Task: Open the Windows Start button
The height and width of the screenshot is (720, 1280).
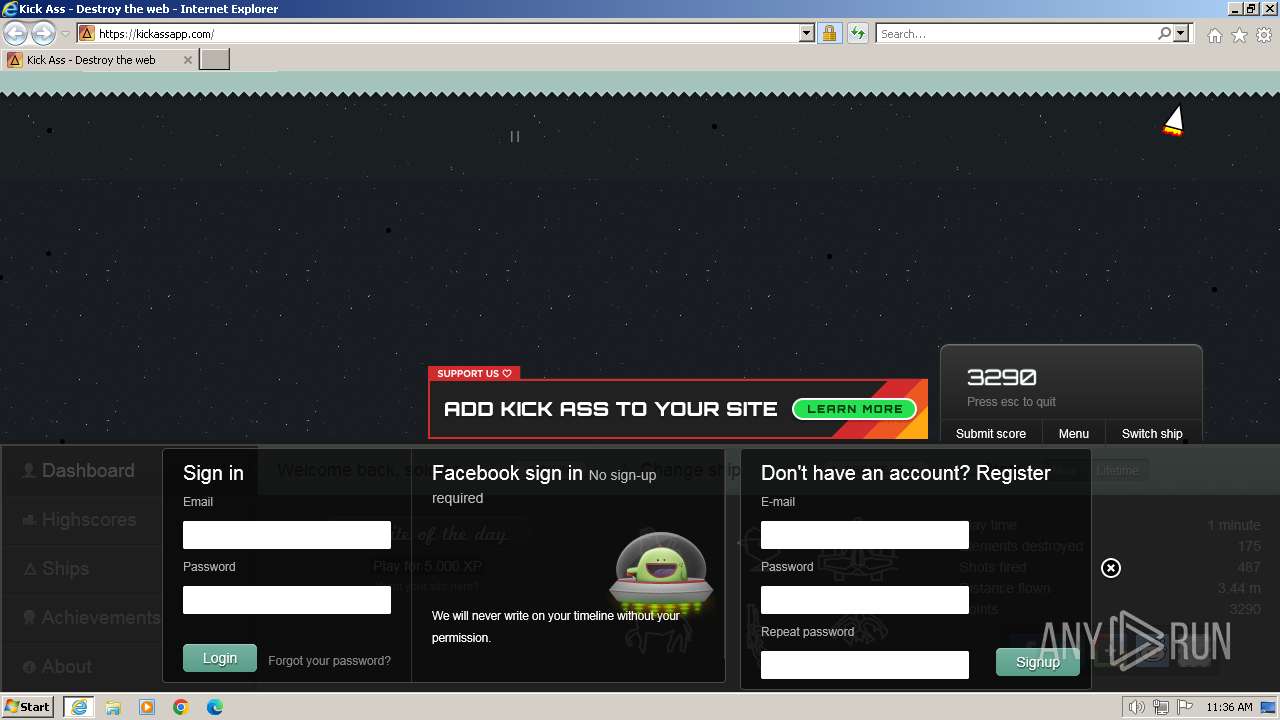Action: [28, 706]
